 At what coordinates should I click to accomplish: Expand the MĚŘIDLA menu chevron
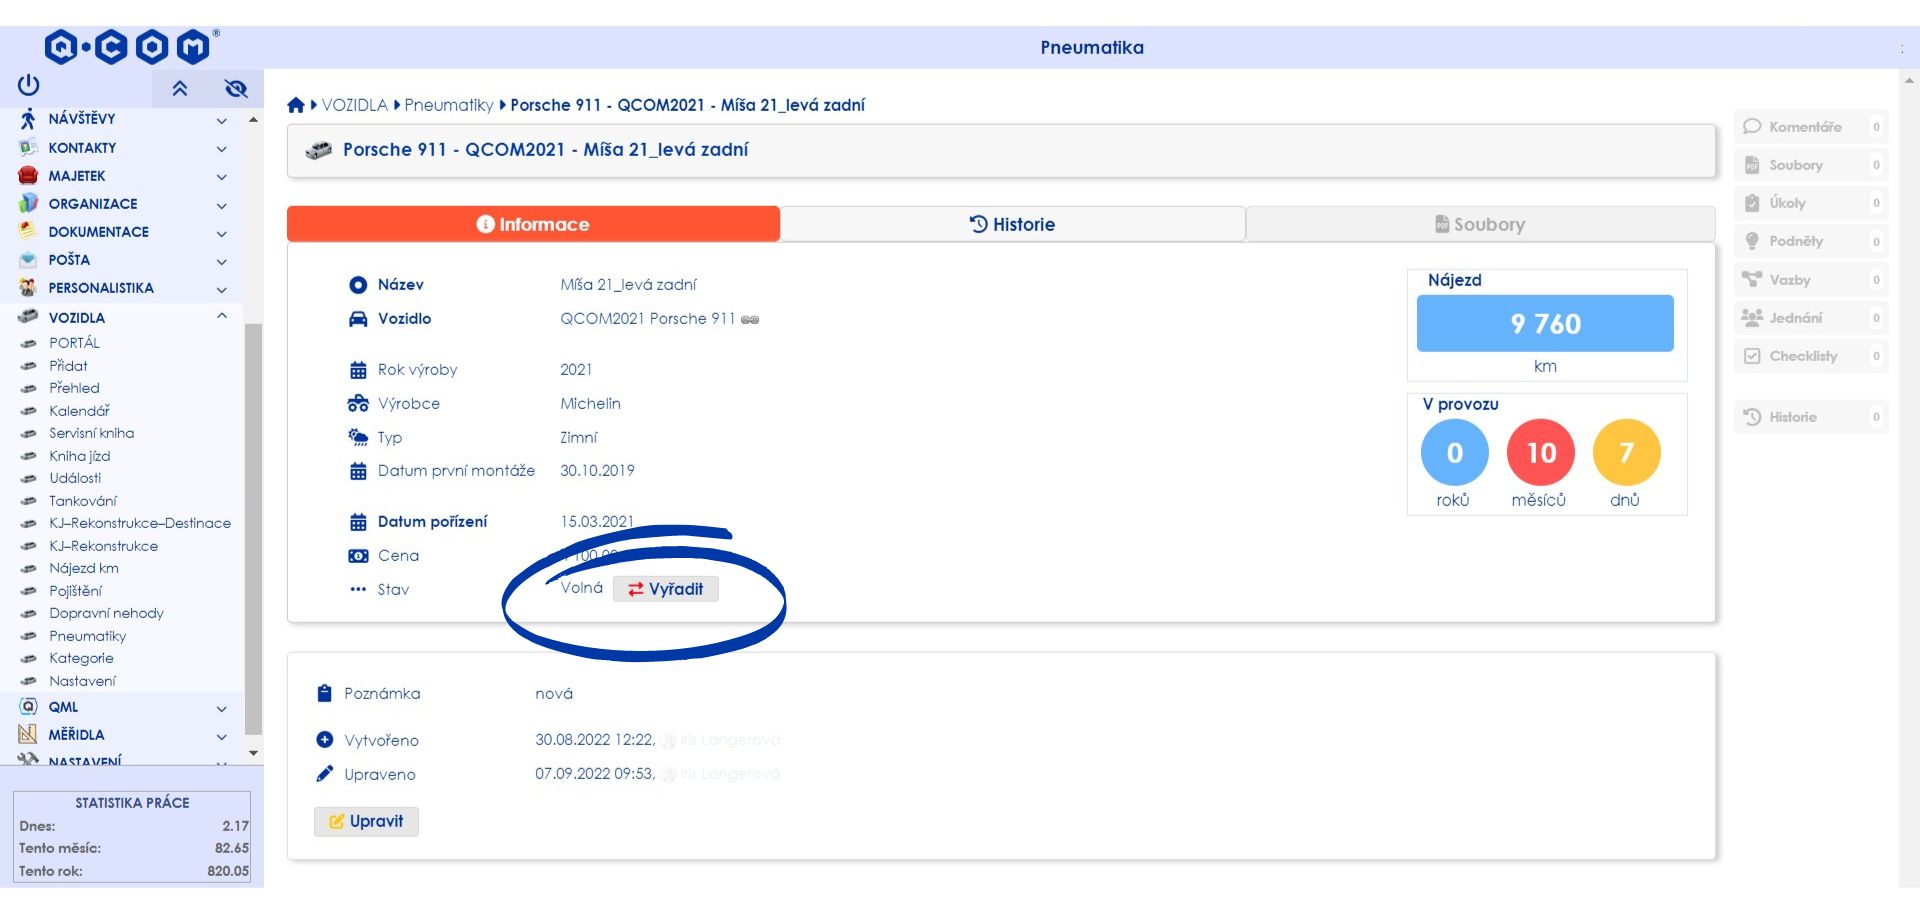pyautogui.click(x=222, y=736)
